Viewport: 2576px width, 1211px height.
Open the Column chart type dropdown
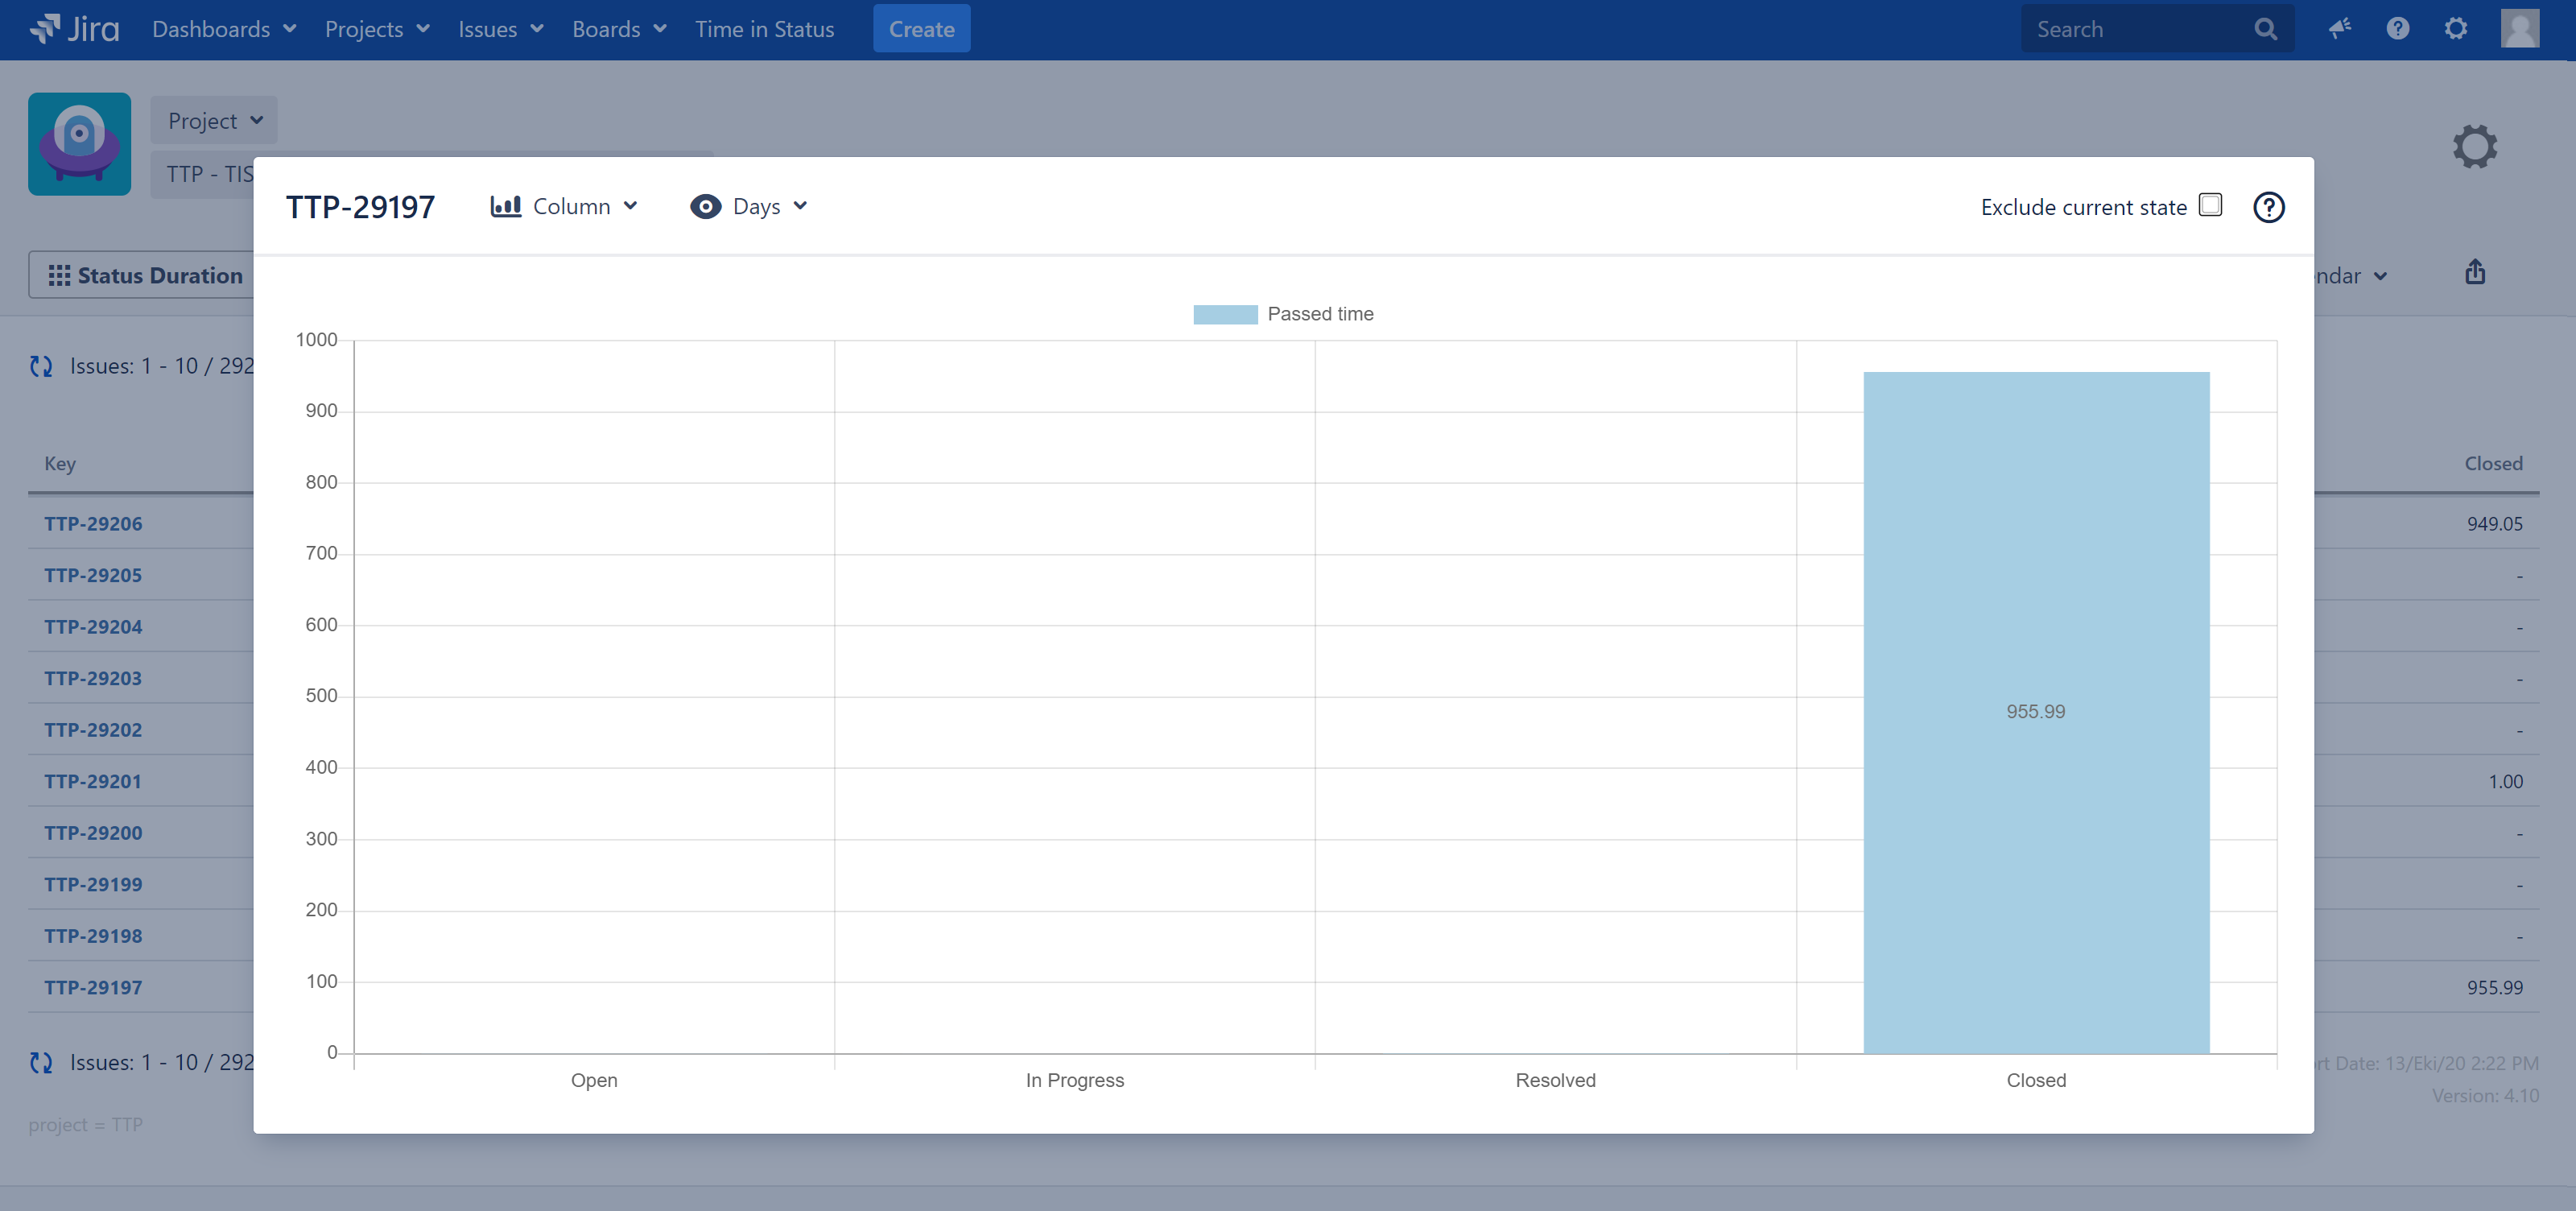click(x=564, y=206)
